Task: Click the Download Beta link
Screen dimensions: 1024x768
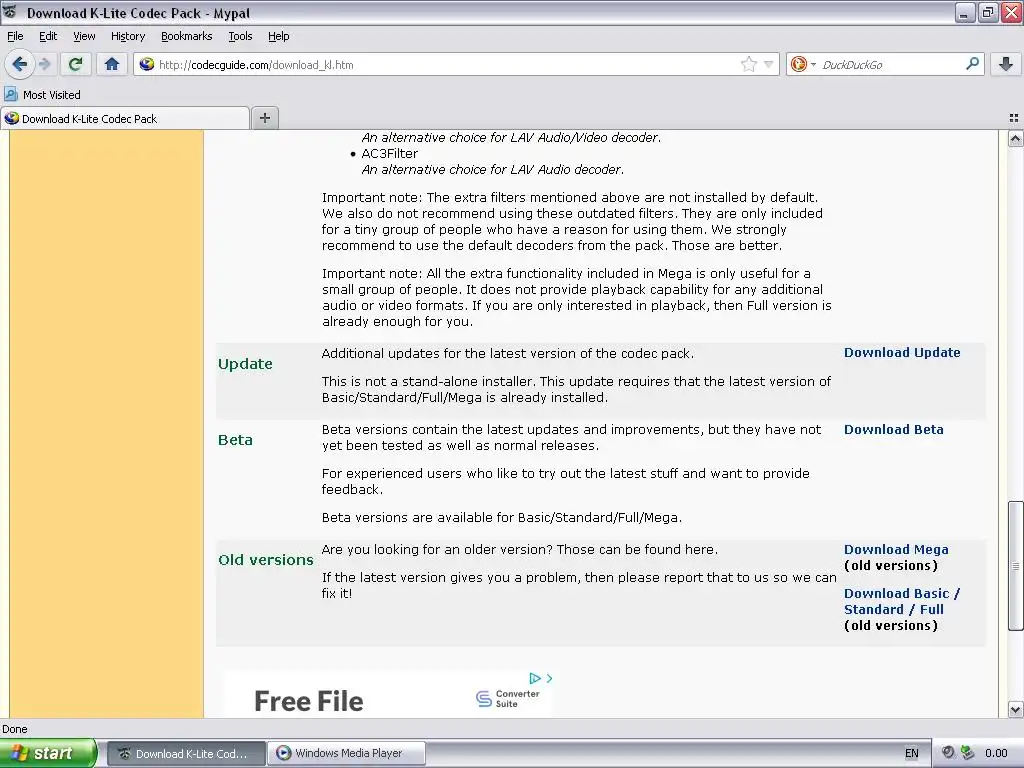Action: click(893, 430)
